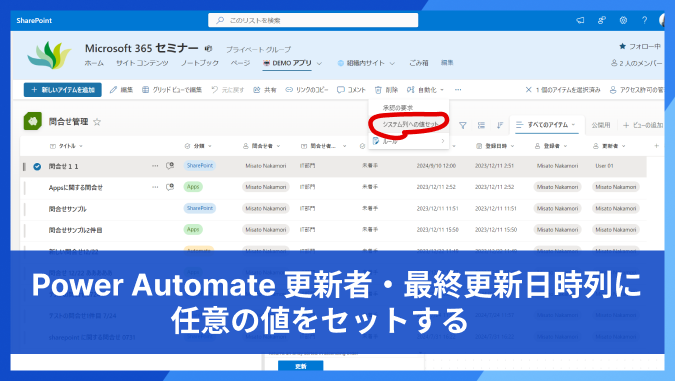Viewport: 675px width, 381px height.
Task: Expand the ルール submenu arrow
Action: pos(443,141)
